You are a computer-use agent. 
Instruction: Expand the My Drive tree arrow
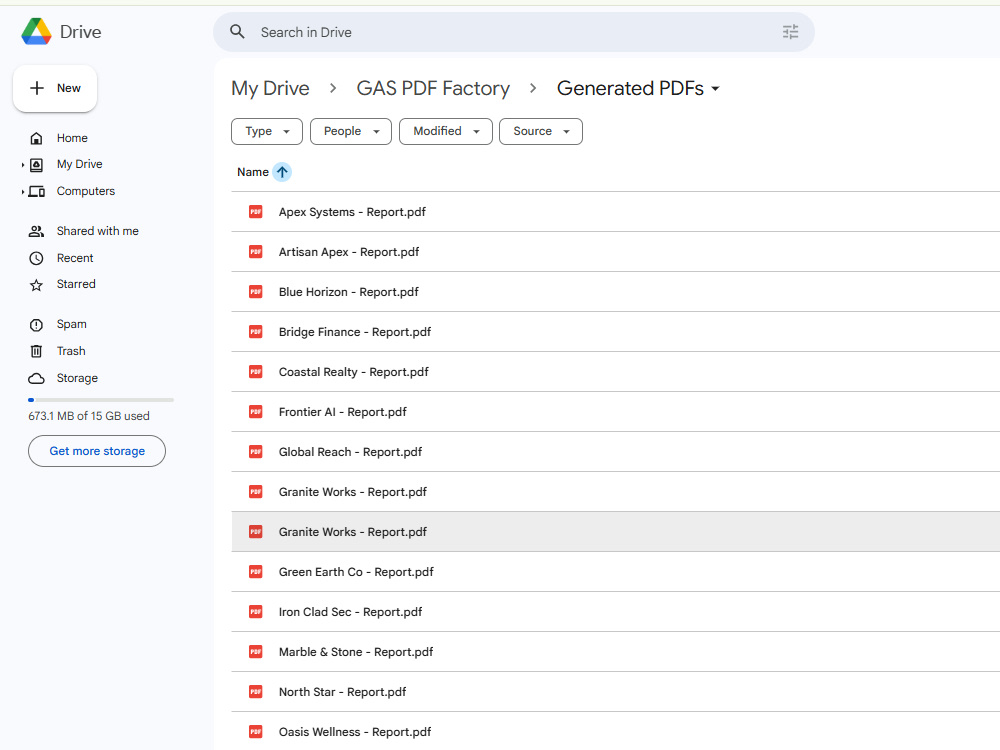[x=23, y=165]
